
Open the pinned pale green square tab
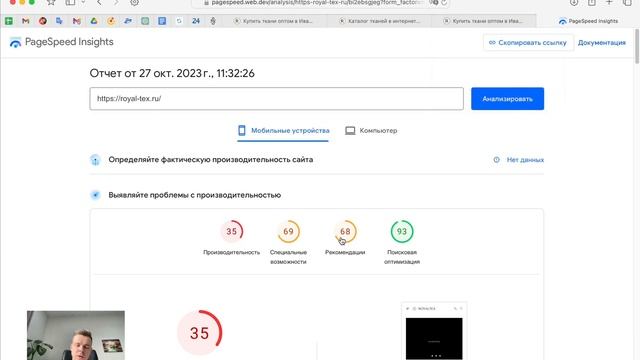(x=145, y=21)
